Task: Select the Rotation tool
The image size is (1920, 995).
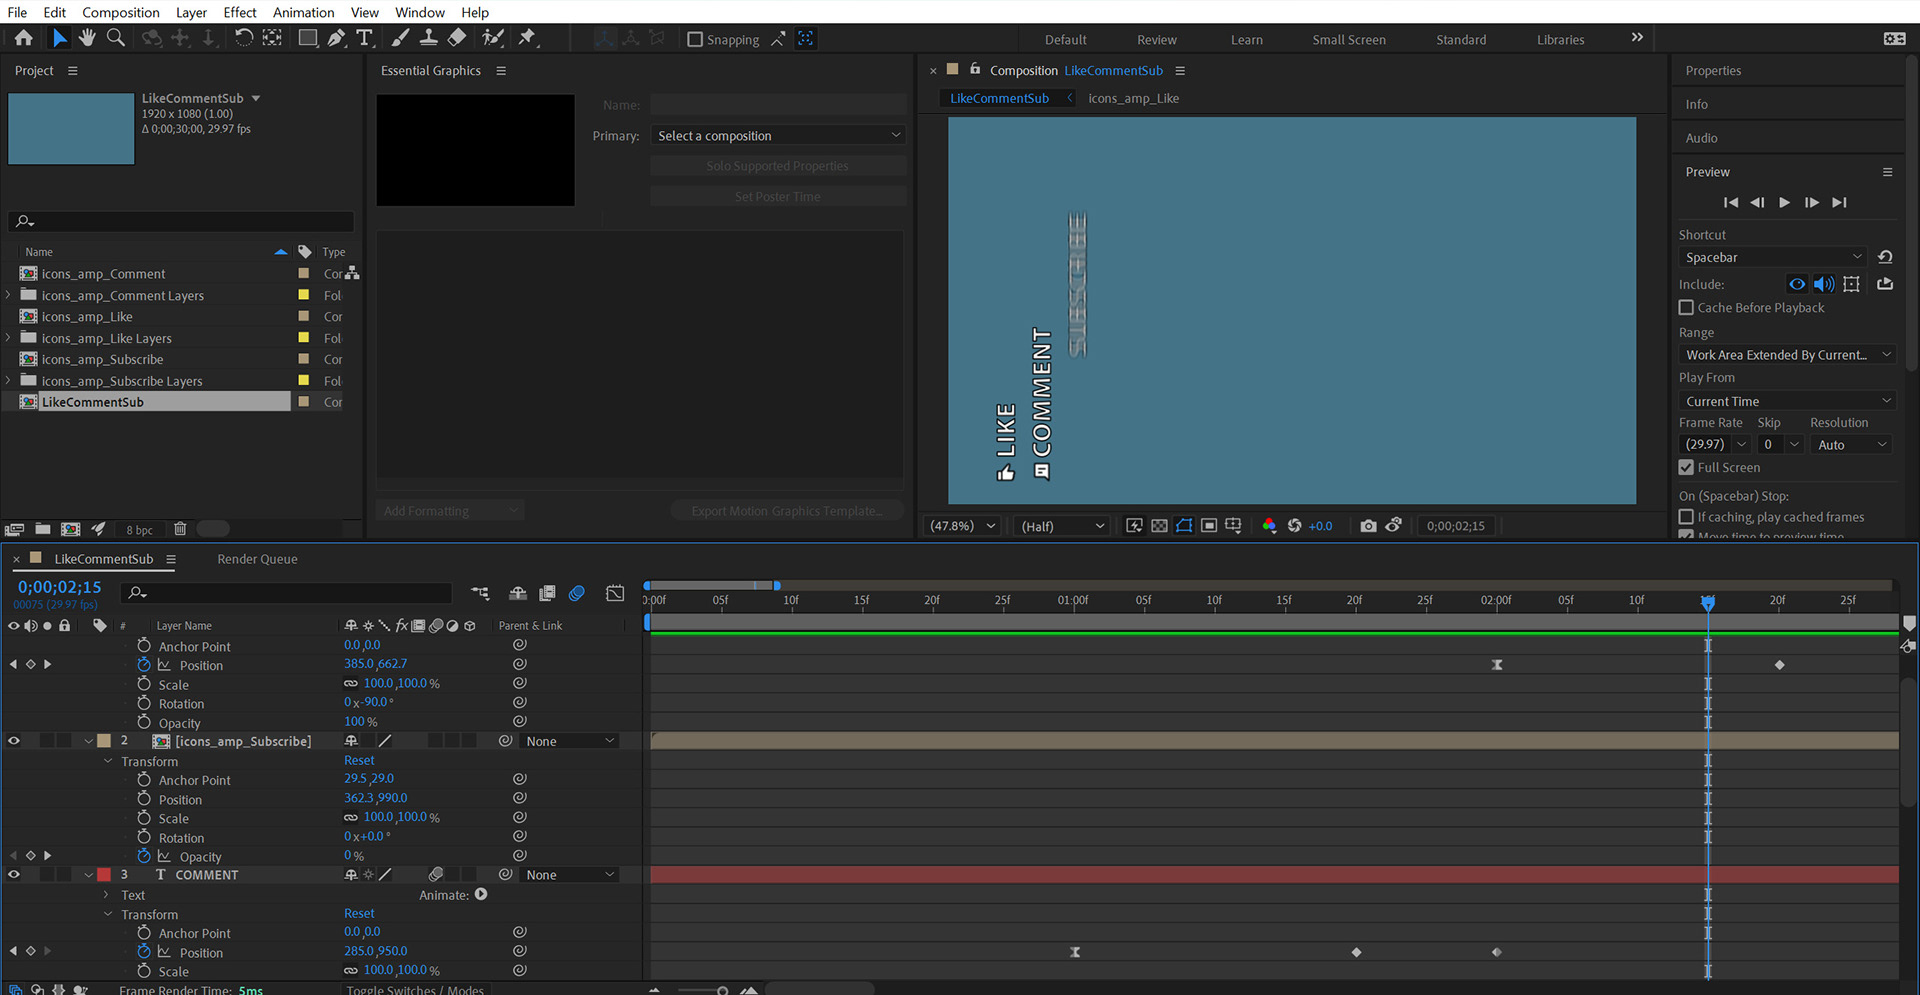Action: (243, 38)
